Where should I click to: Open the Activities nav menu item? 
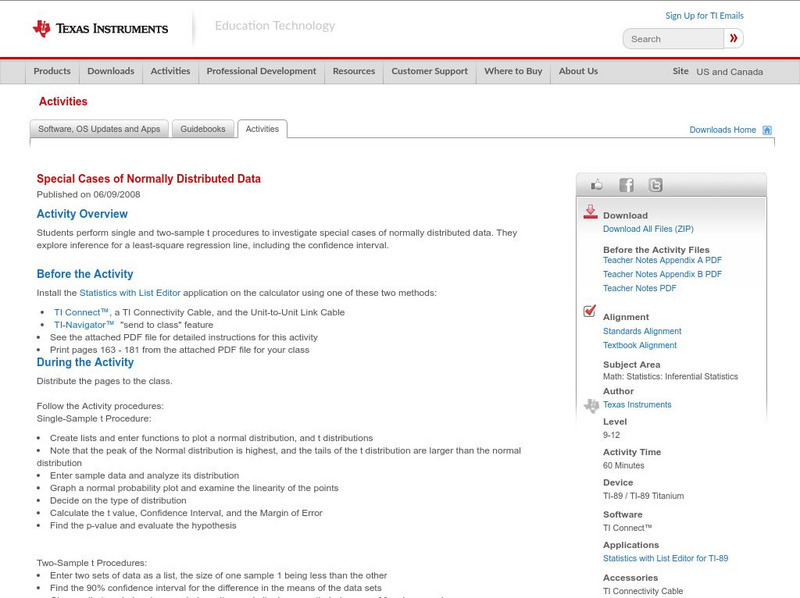pyautogui.click(x=170, y=71)
